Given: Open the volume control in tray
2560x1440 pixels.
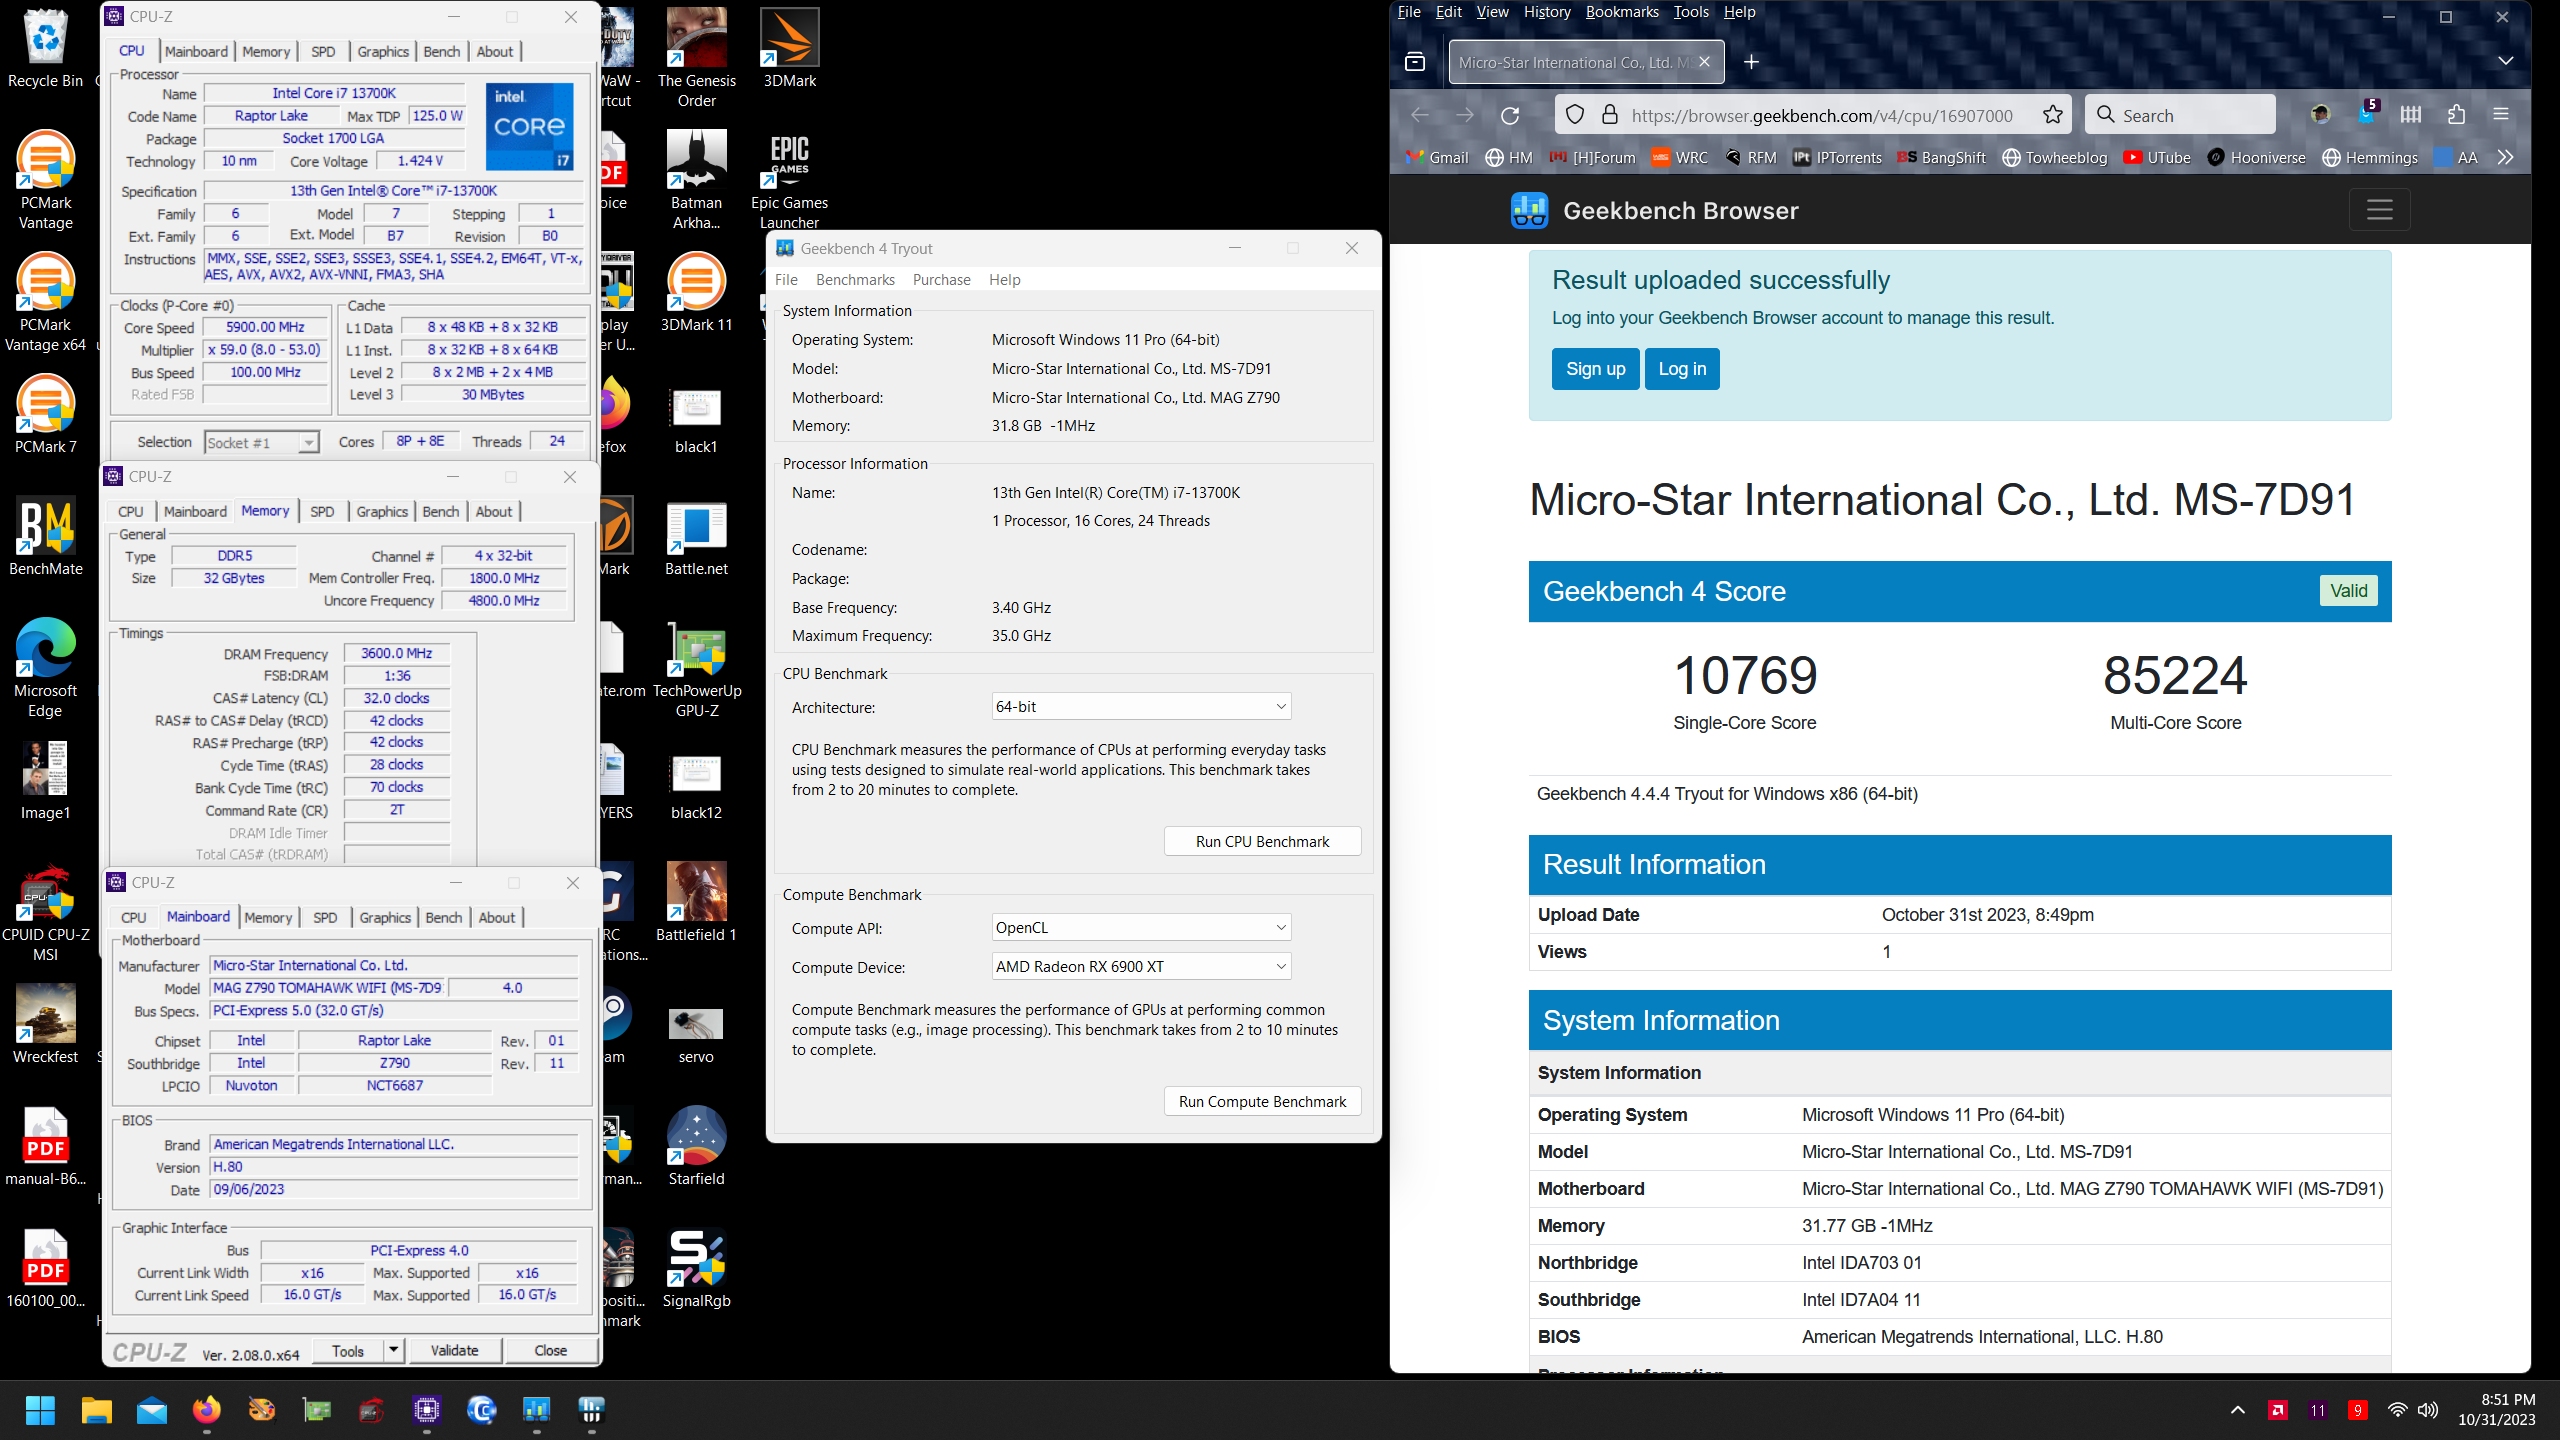Looking at the screenshot, I should point(2427,1410).
